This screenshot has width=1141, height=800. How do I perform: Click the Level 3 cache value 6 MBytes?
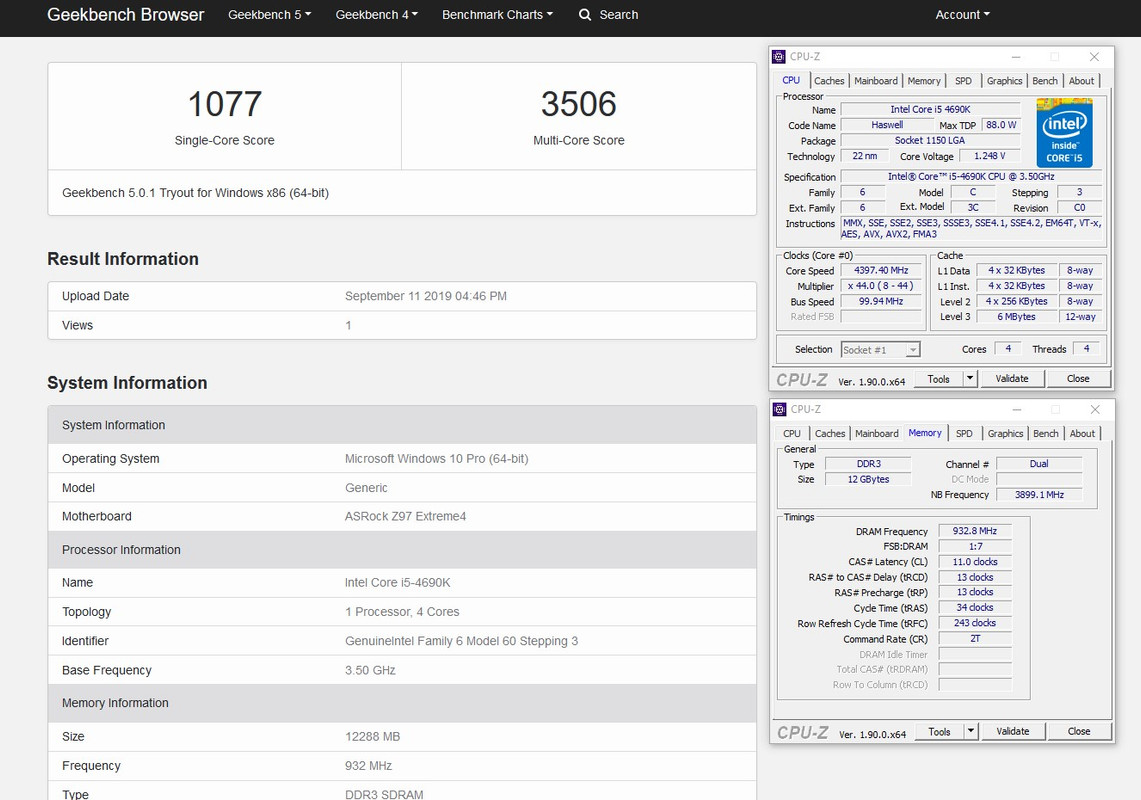[1016, 317]
